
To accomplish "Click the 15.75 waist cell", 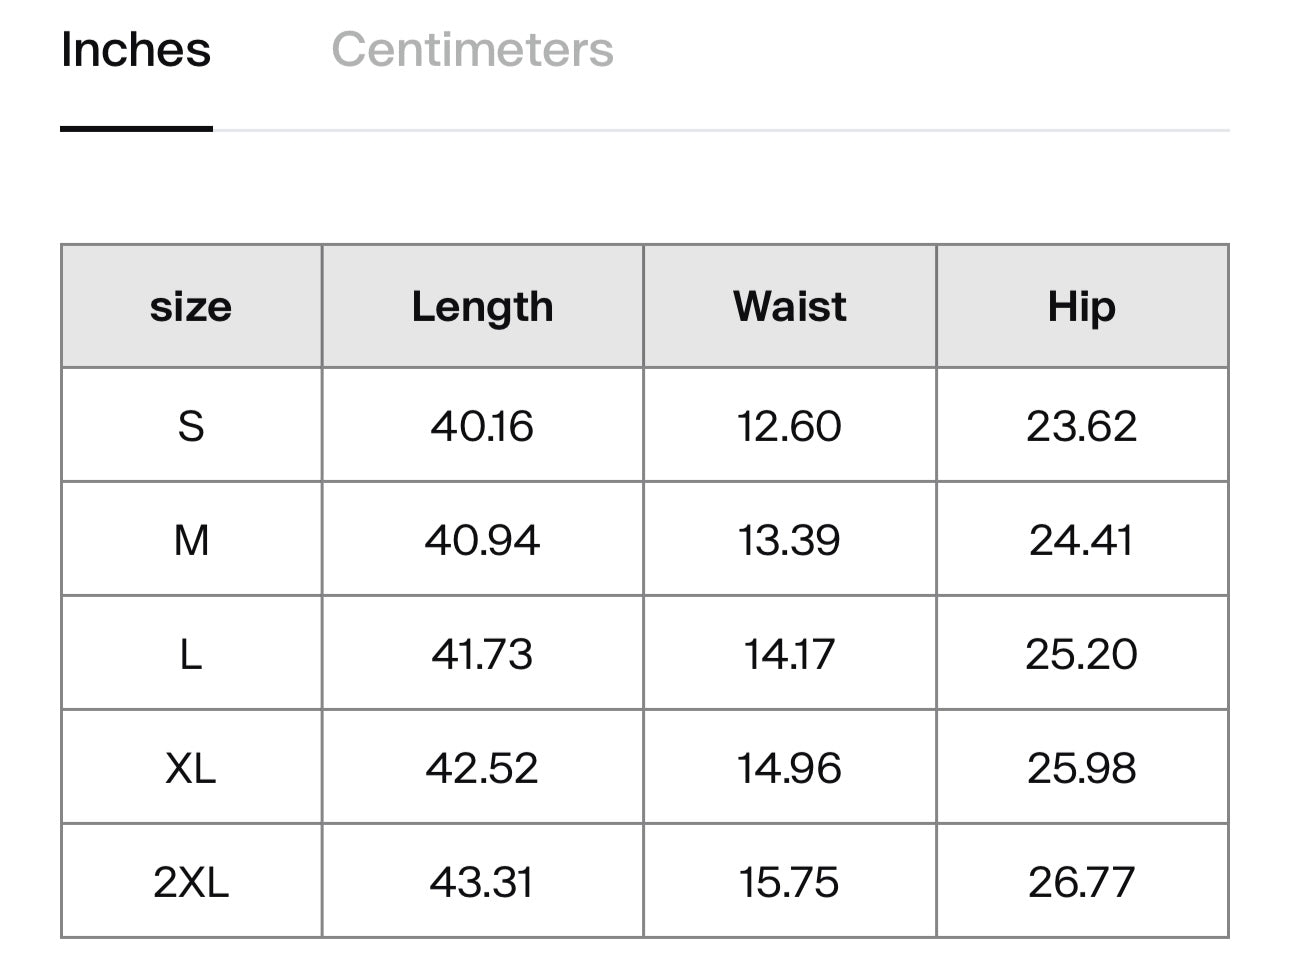I will pyautogui.click(x=789, y=882).
